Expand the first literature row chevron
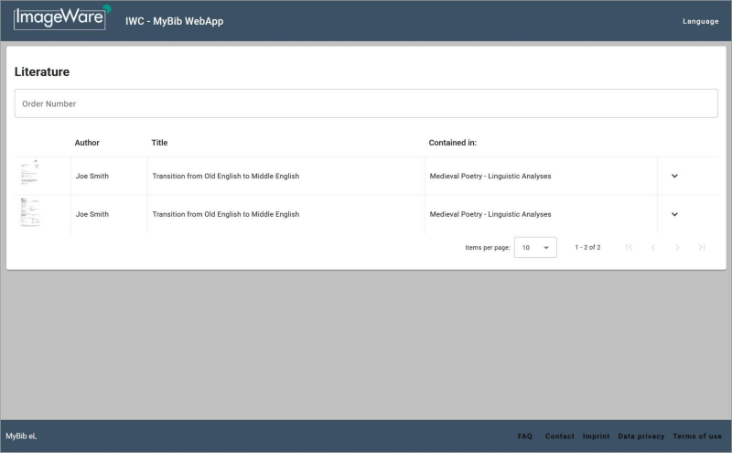The height and width of the screenshot is (453, 732). (674, 176)
